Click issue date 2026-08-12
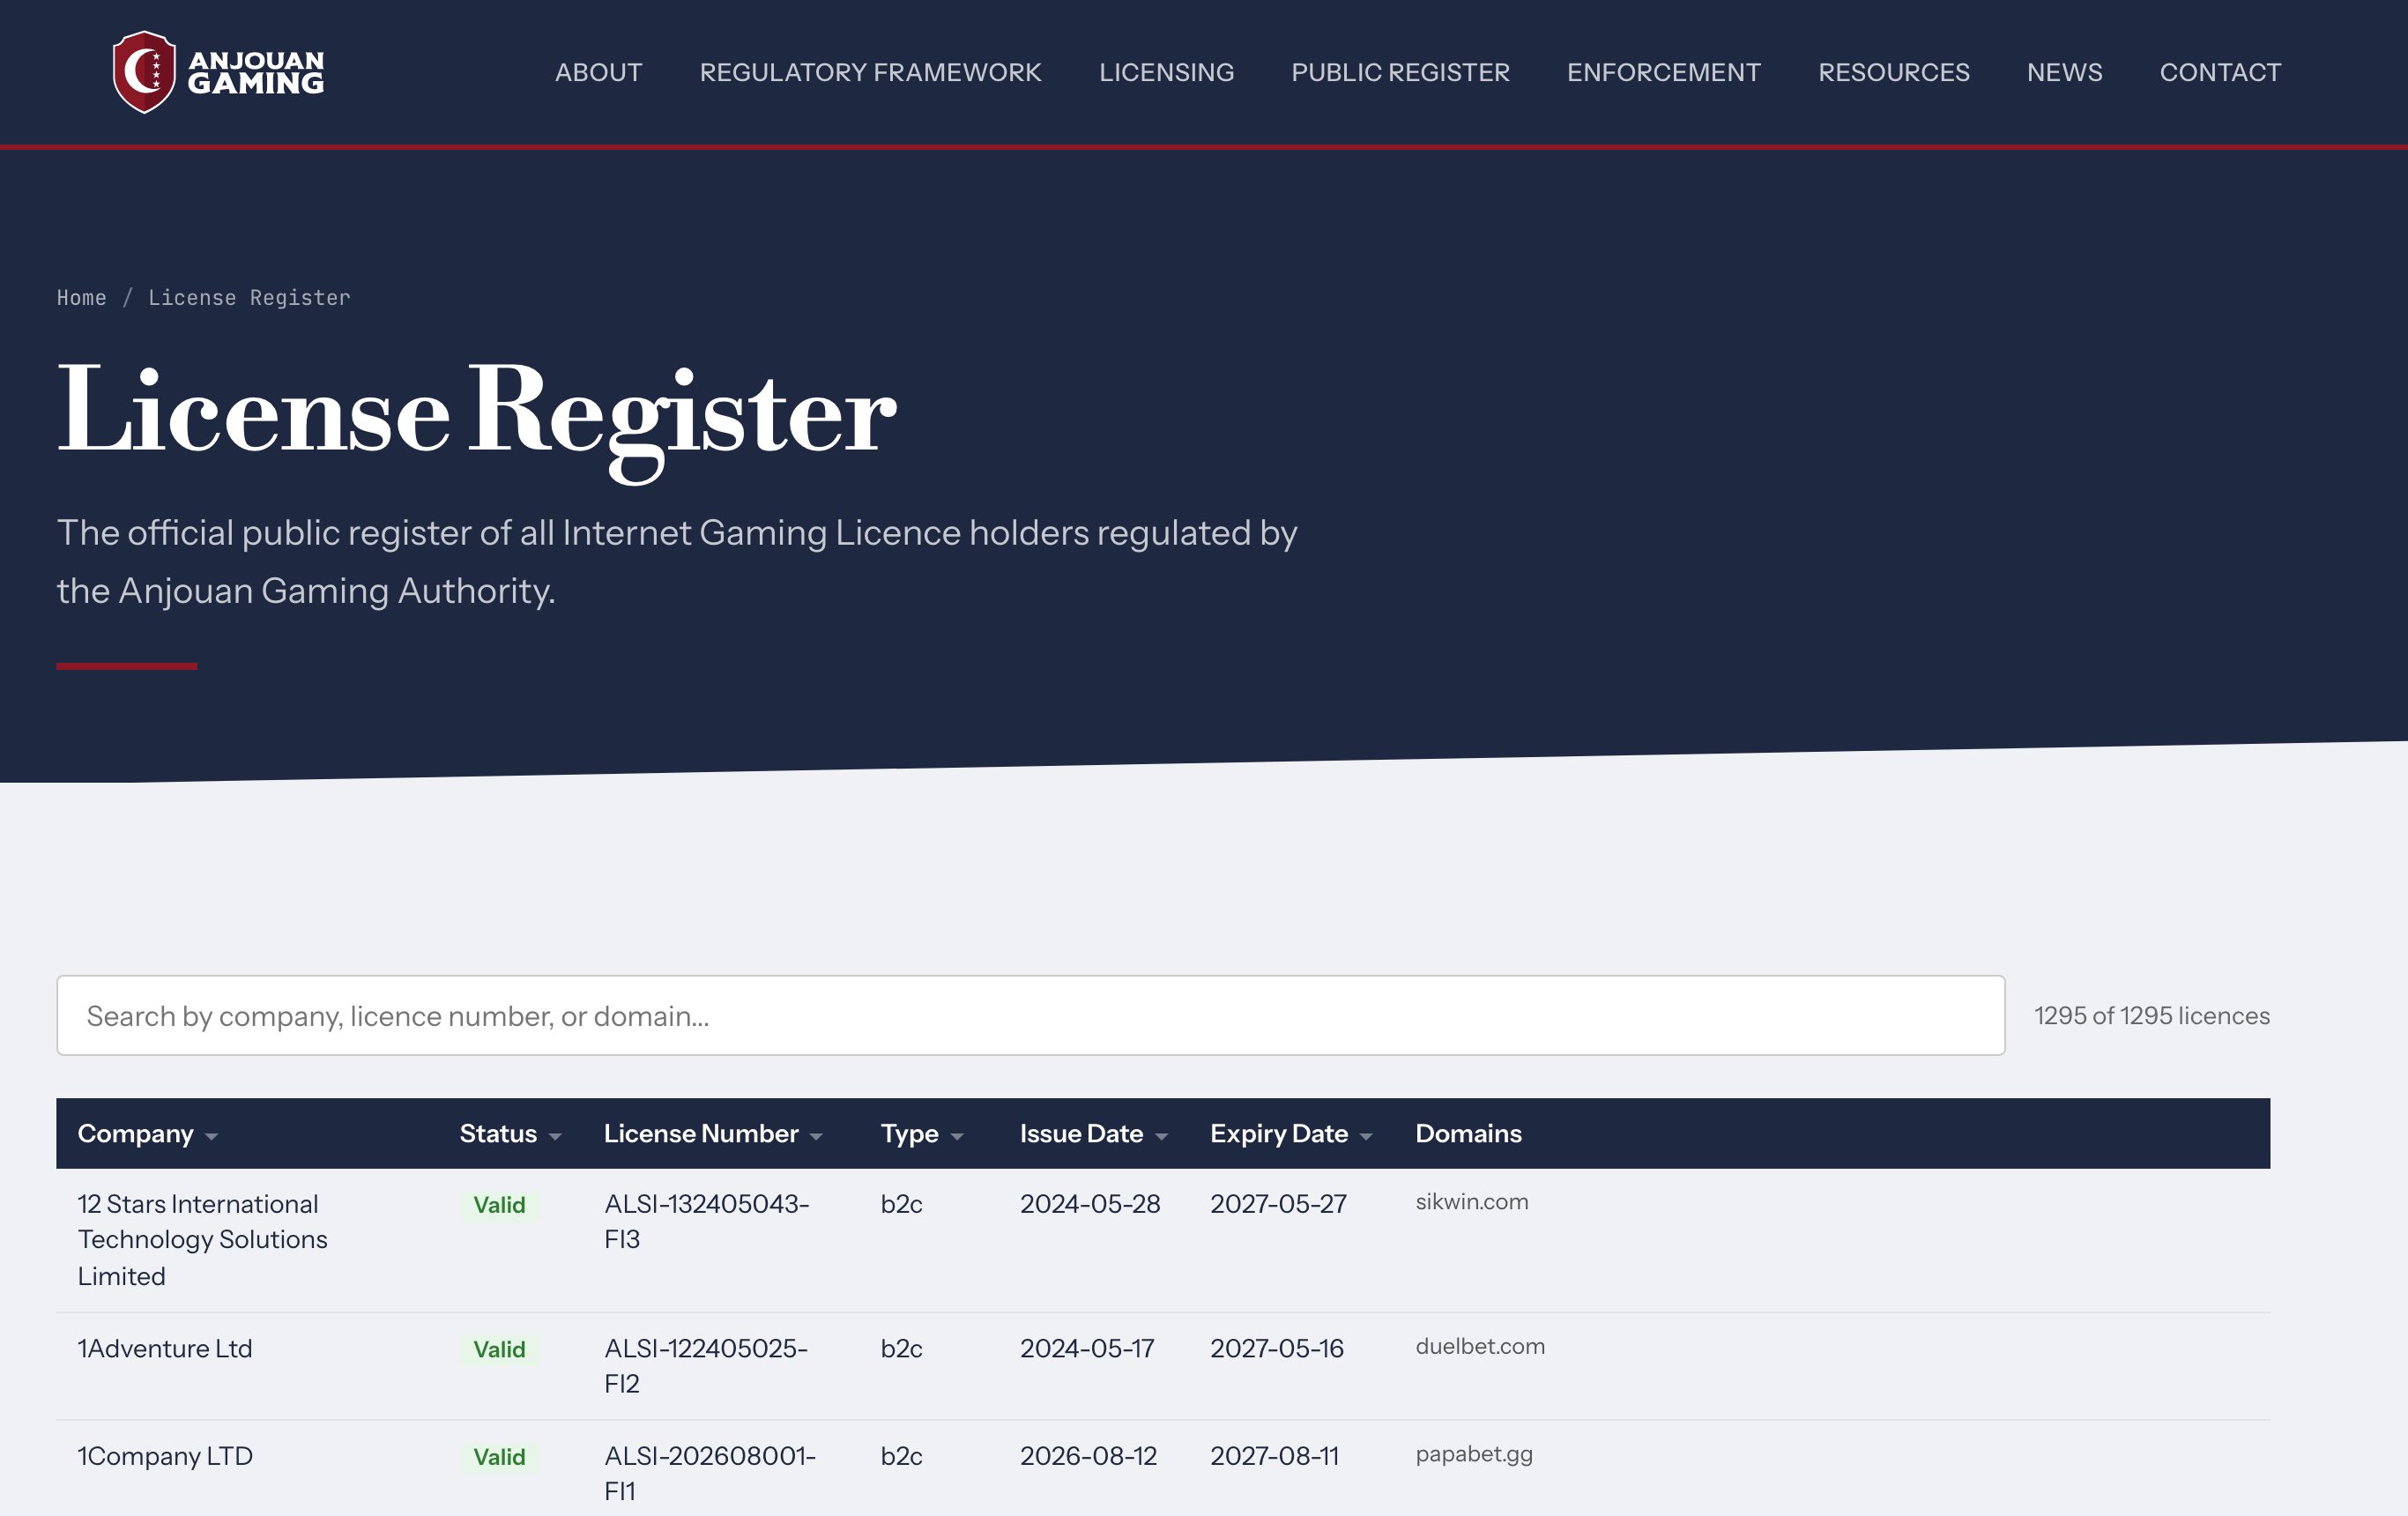The image size is (2408, 1516). pos(1088,1456)
